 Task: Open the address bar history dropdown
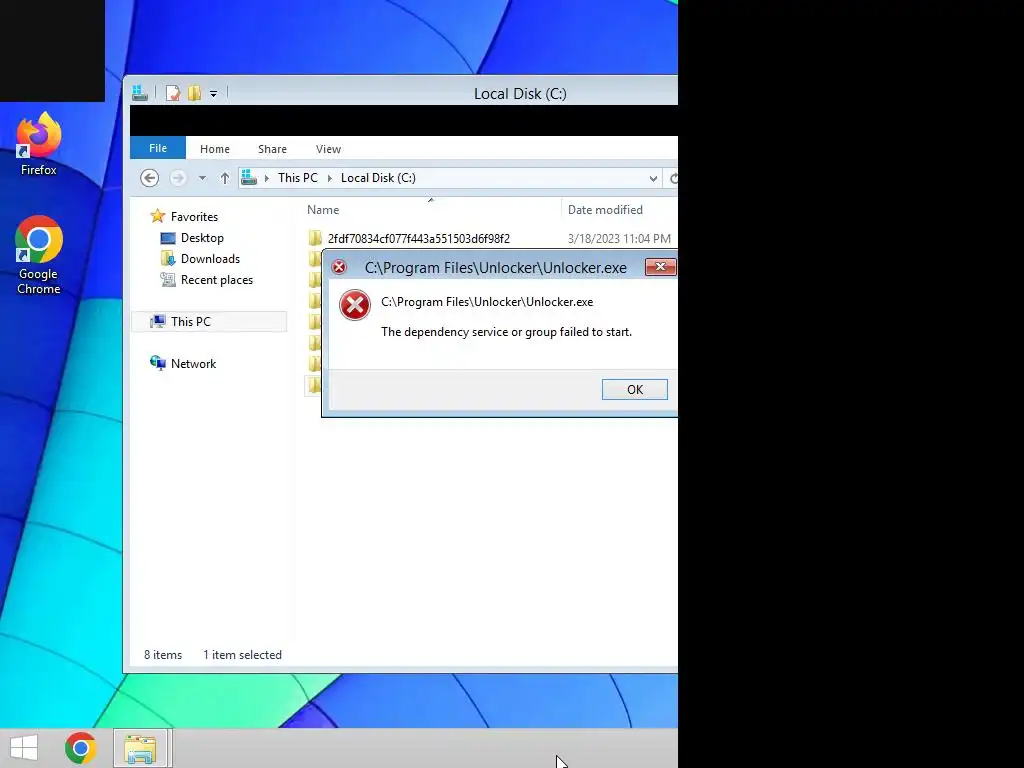(652, 178)
